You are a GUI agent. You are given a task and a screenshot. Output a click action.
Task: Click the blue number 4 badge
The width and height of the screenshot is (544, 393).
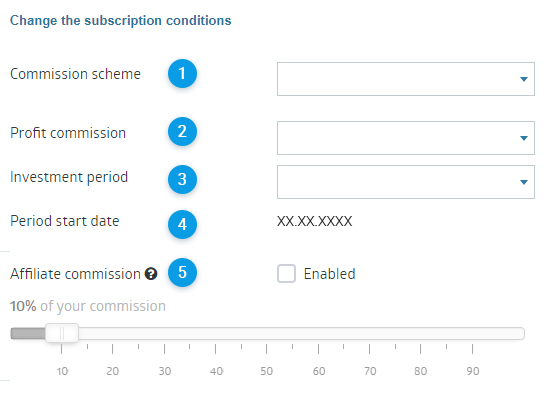[182, 224]
